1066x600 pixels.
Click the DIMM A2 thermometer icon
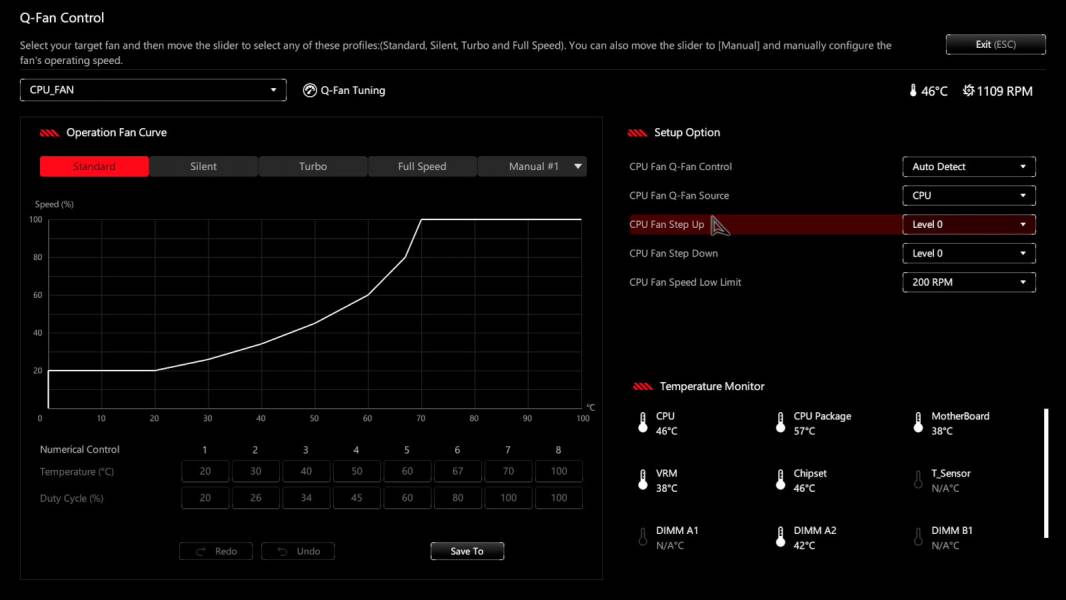click(x=780, y=537)
